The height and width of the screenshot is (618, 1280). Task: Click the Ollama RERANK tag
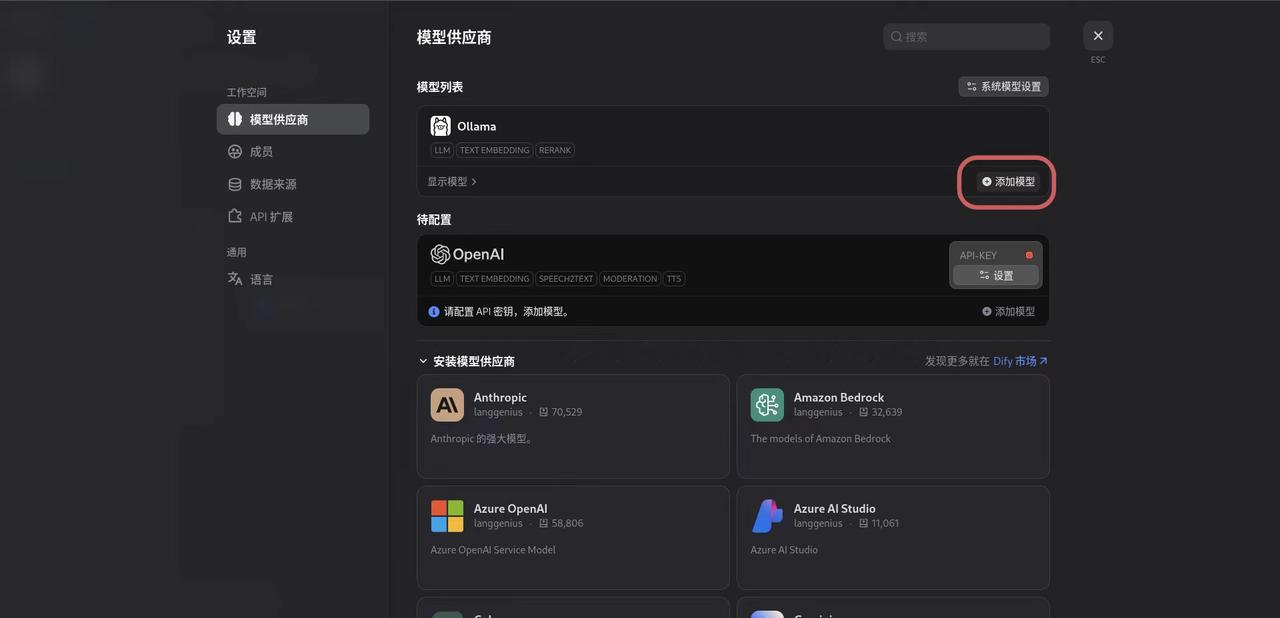click(x=555, y=151)
